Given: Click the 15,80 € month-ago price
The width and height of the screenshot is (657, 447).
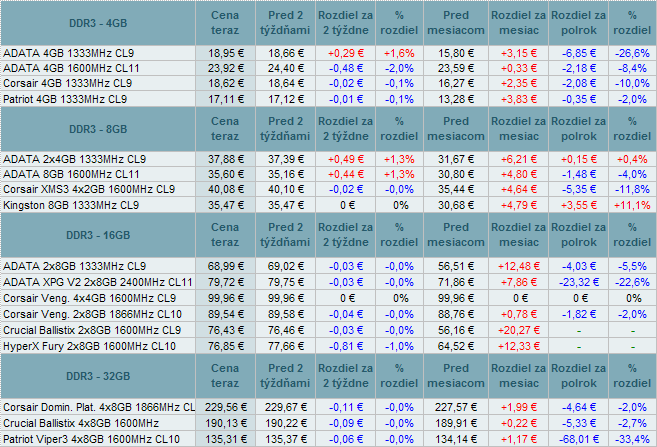Looking at the screenshot, I should tap(456, 53).
